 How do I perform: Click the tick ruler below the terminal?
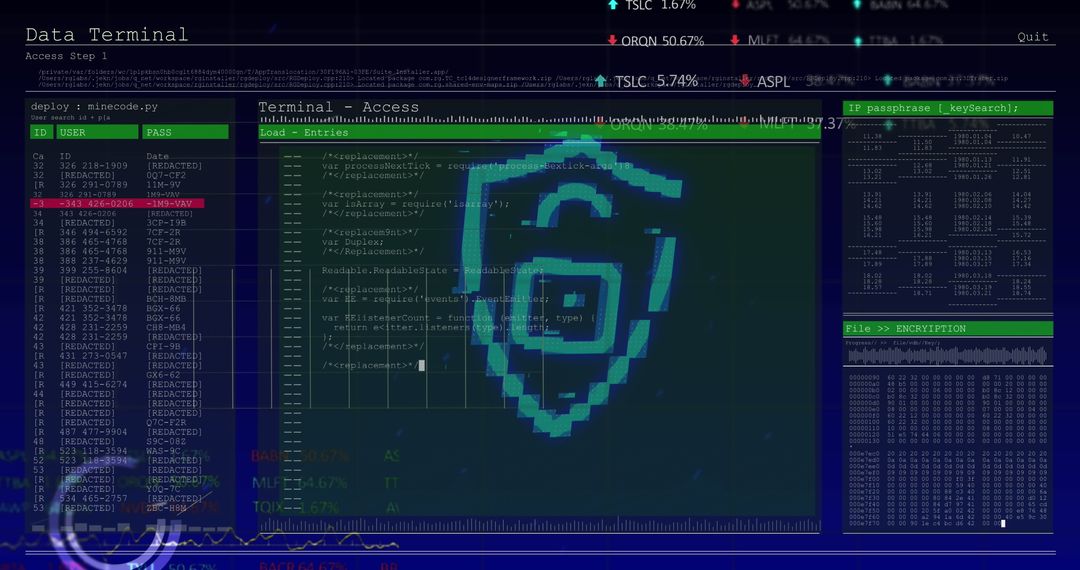[539, 525]
